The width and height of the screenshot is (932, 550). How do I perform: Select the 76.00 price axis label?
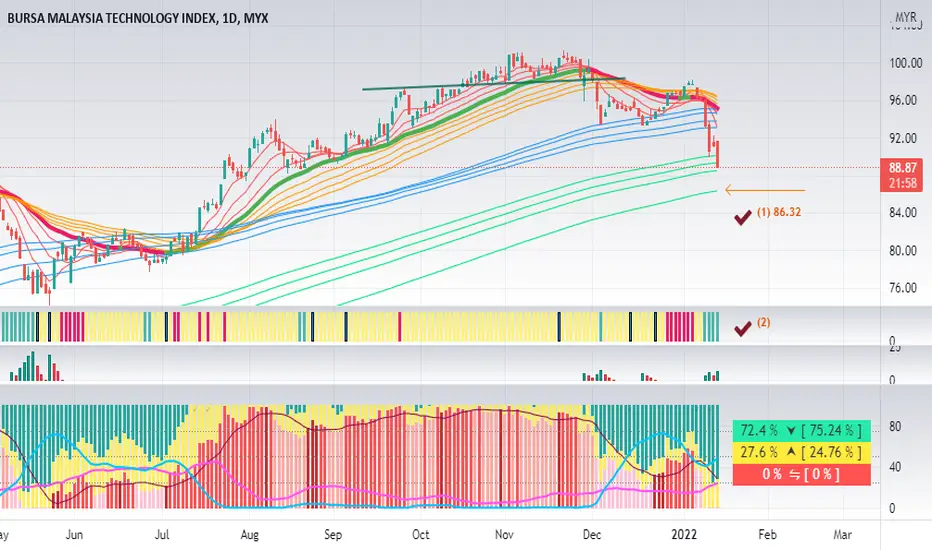pyautogui.click(x=902, y=288)
